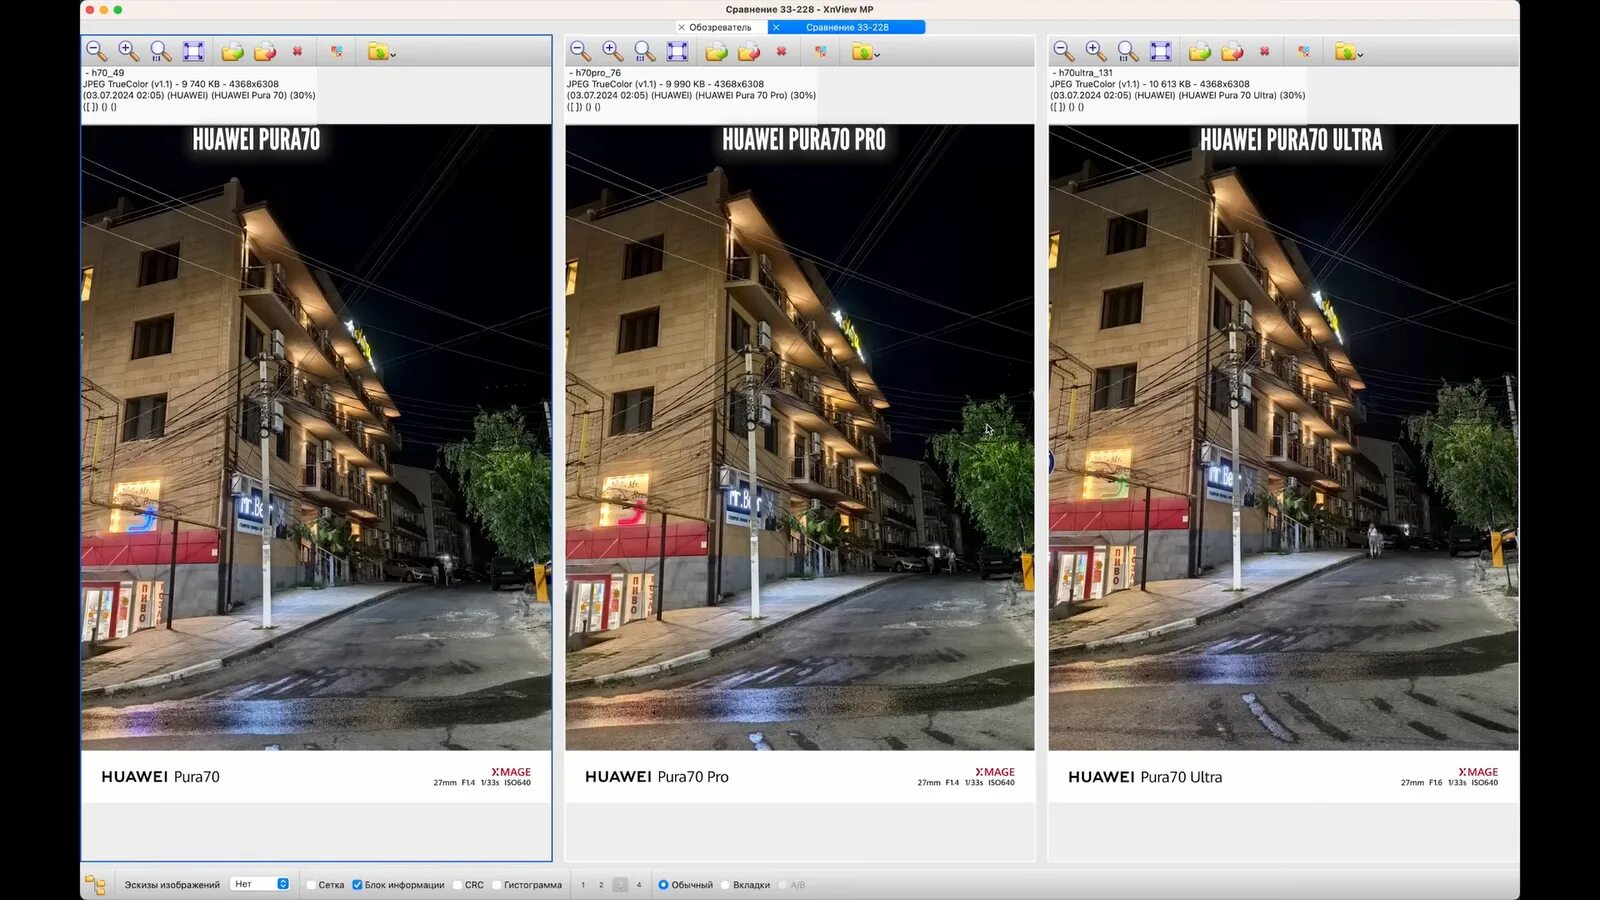Click second folder icon in middle panel
This screenshot has height=900, width=1600.
coord(749,51)
